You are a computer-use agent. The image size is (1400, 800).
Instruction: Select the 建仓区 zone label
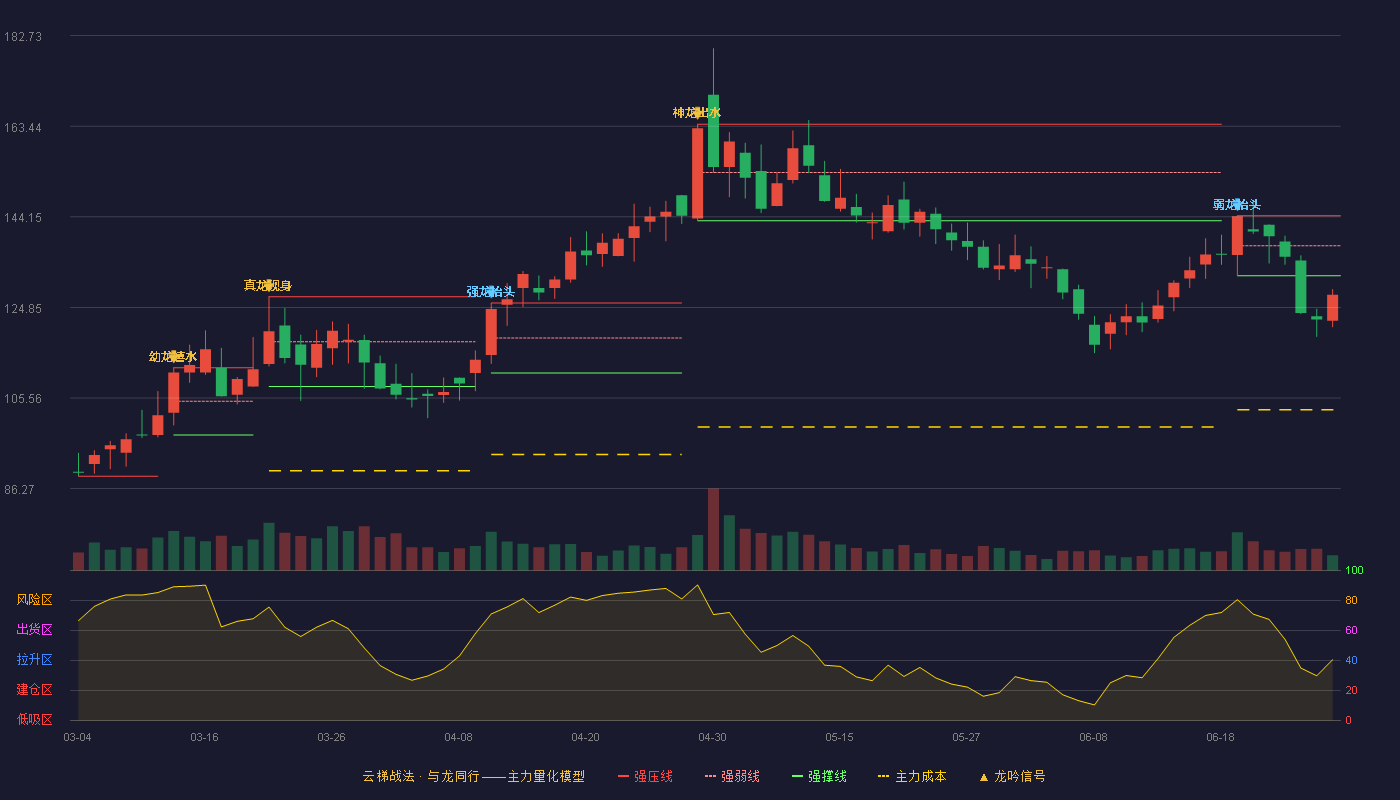34,690
